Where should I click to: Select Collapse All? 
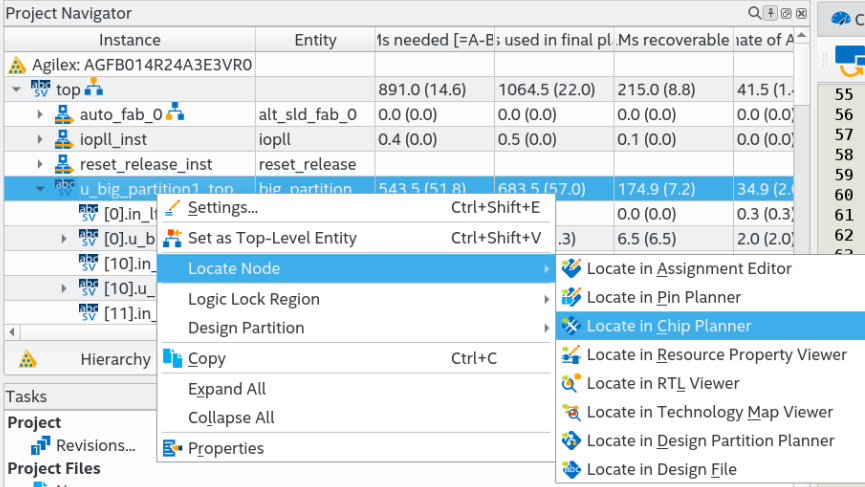coord(356,418)
